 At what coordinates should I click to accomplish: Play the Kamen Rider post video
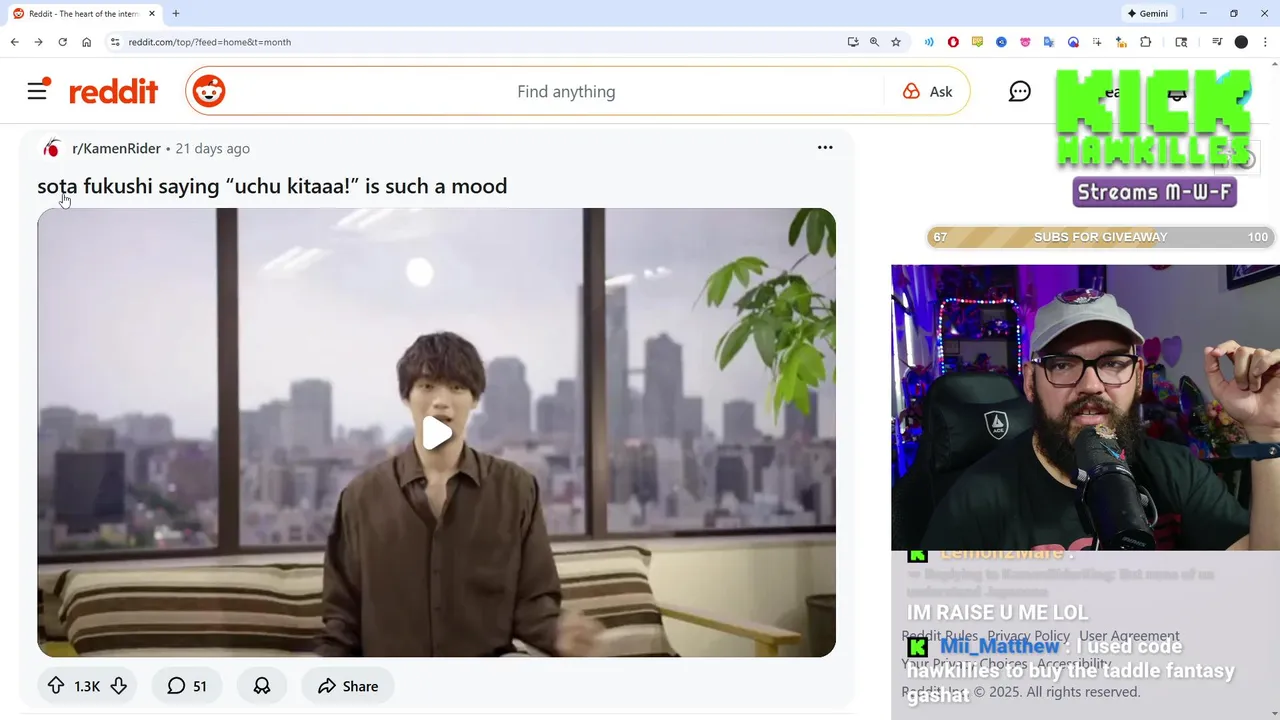[436, 433]
